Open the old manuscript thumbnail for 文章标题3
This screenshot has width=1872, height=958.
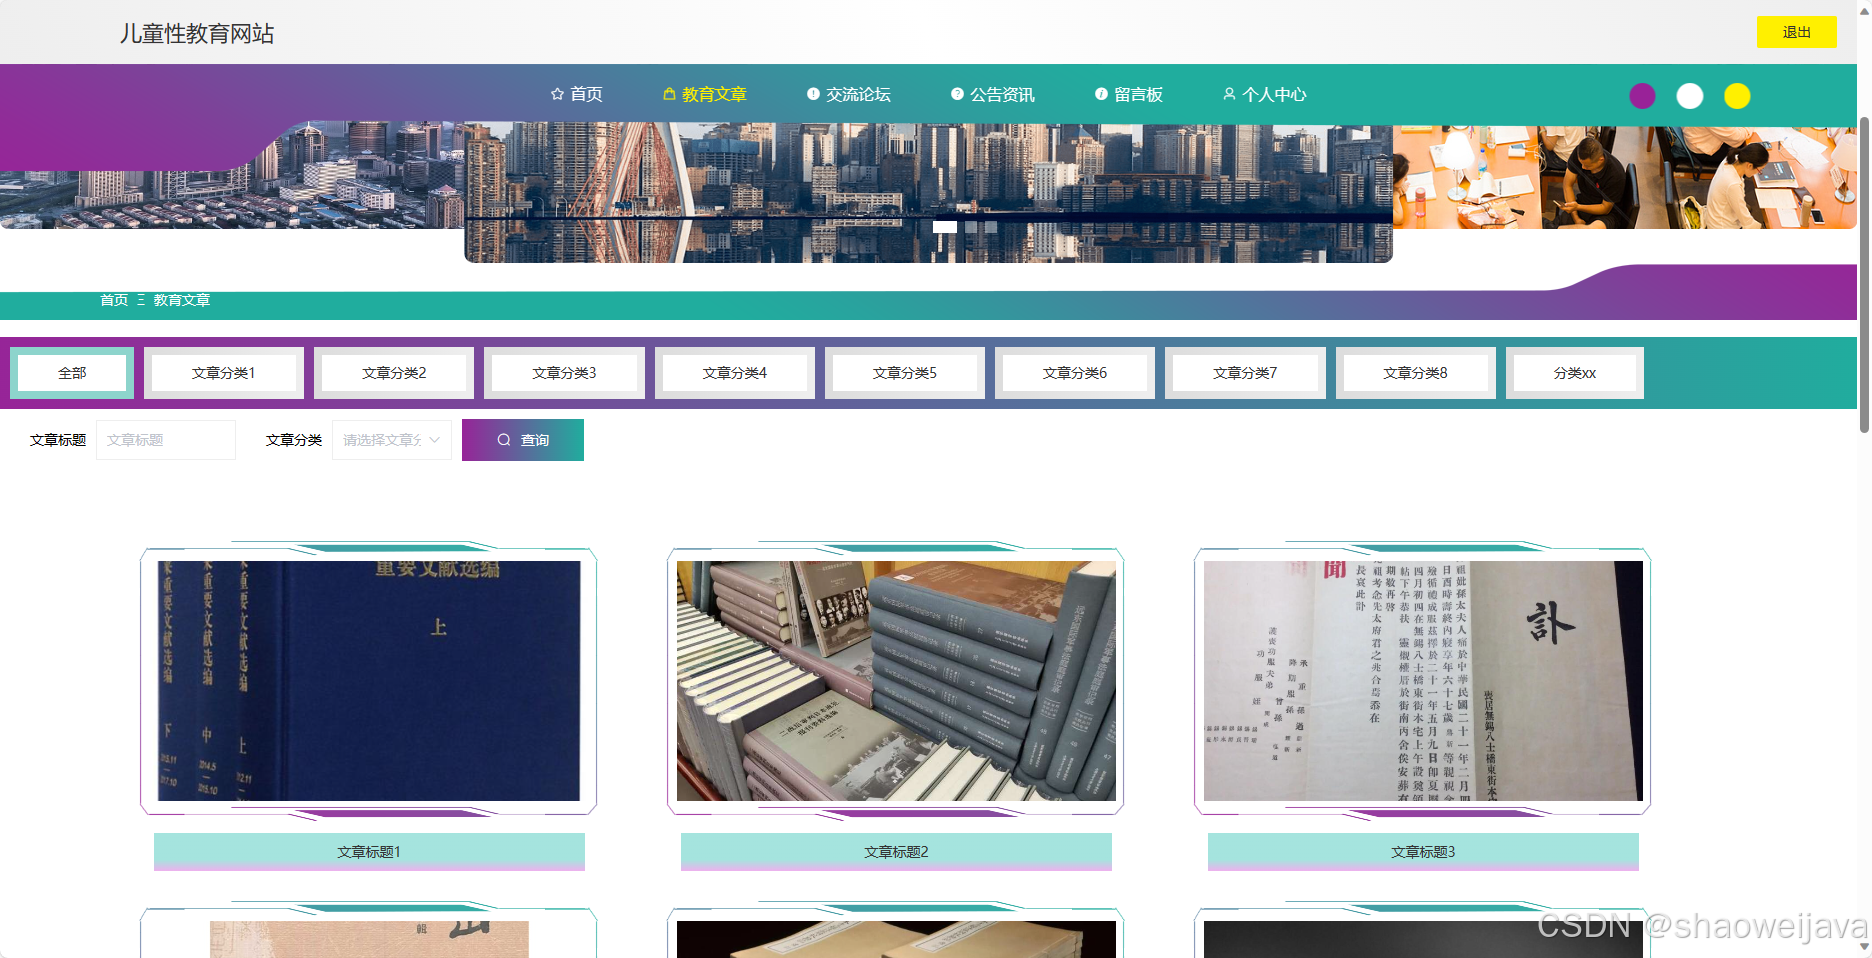tap(1423, 681)
